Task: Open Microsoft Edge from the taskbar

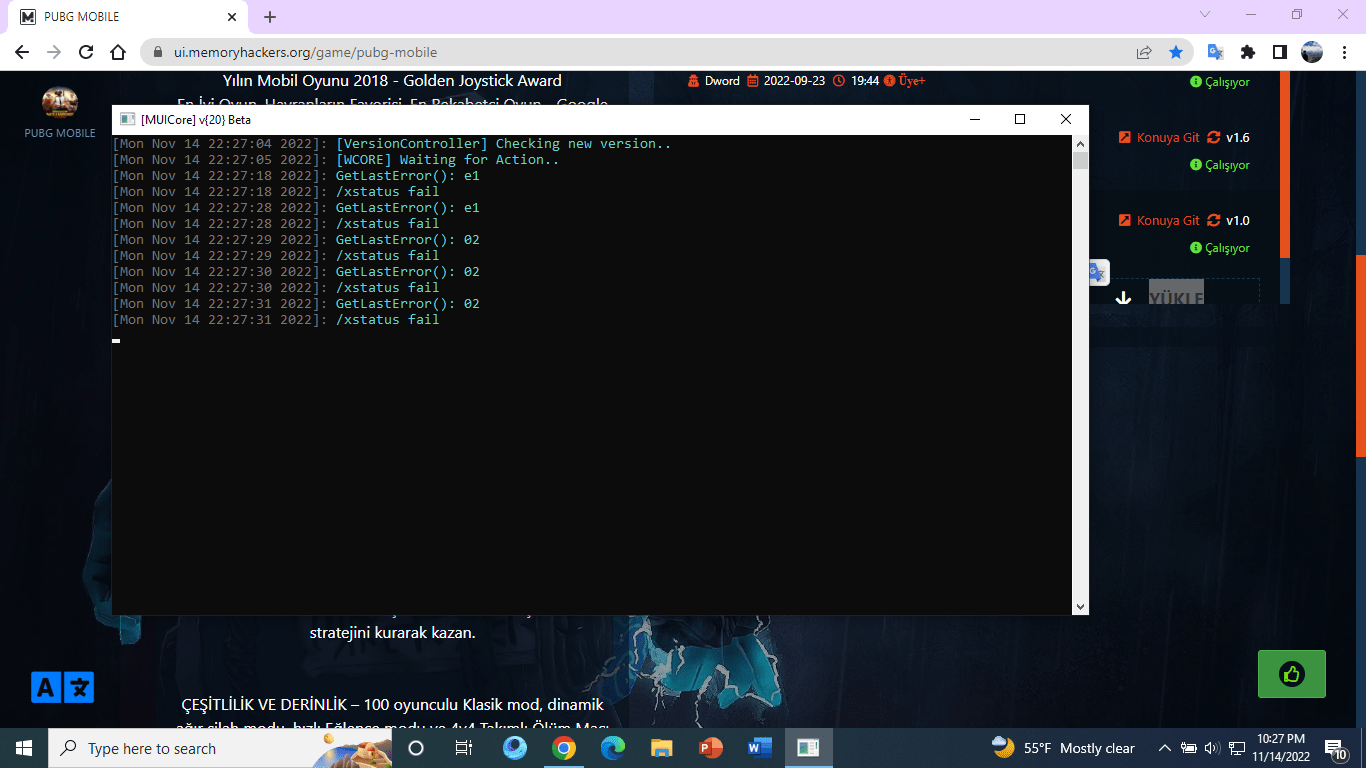Action: [613, 748]
